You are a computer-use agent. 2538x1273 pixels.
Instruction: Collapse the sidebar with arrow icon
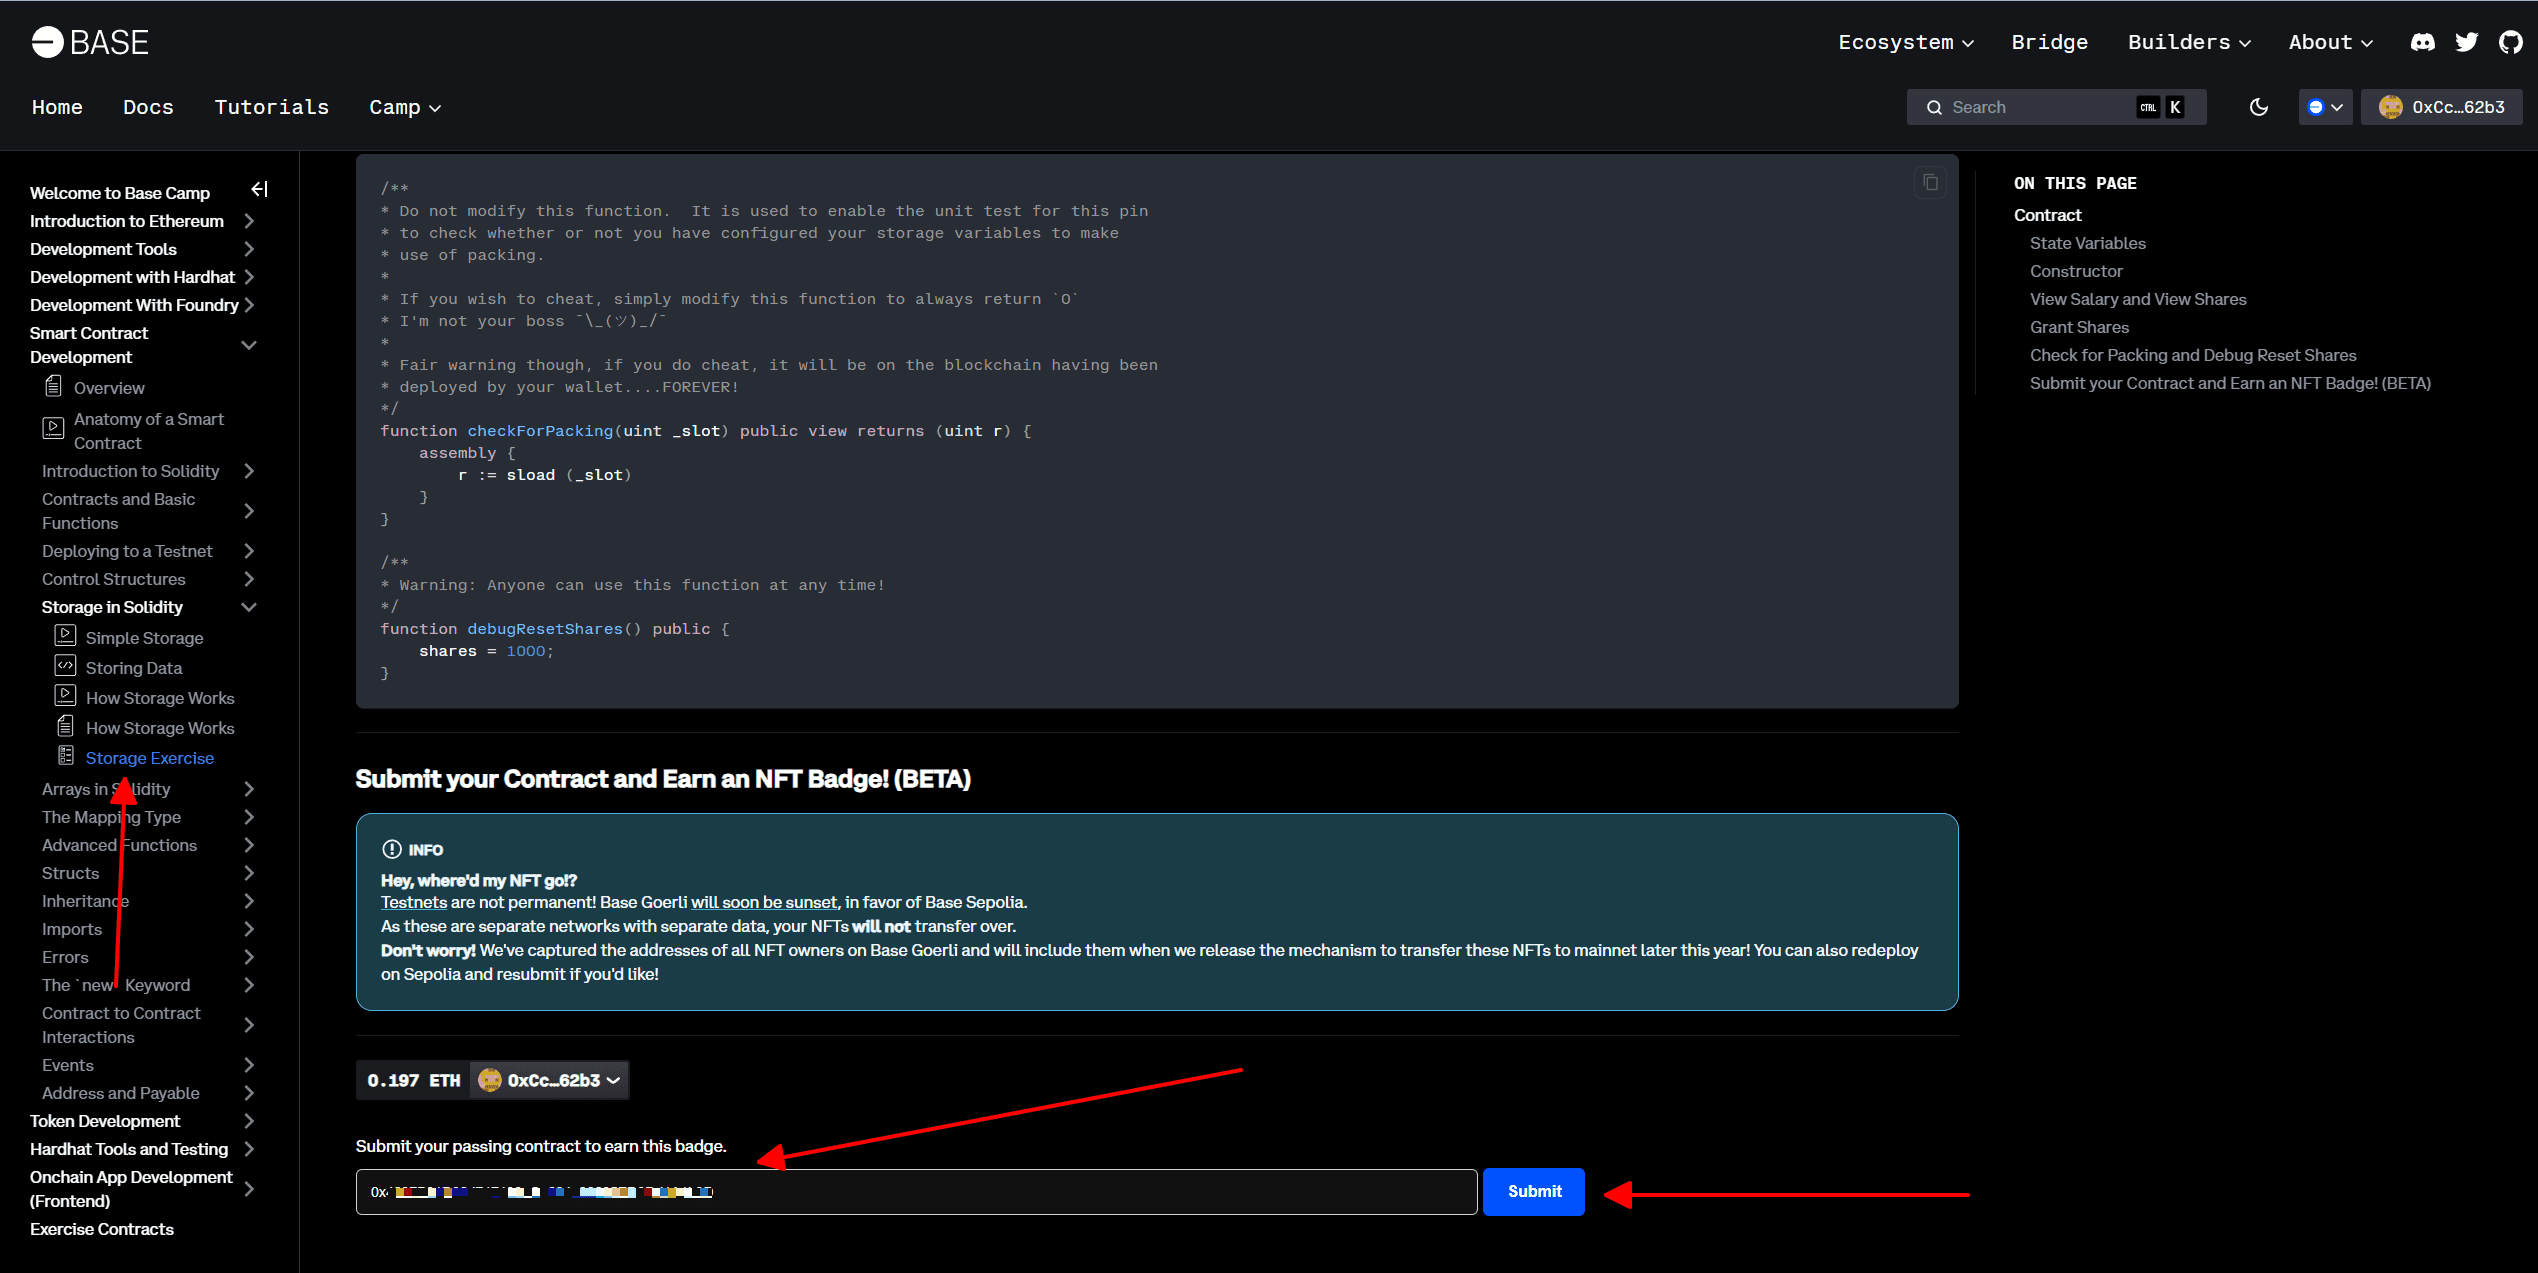(260, 189)
